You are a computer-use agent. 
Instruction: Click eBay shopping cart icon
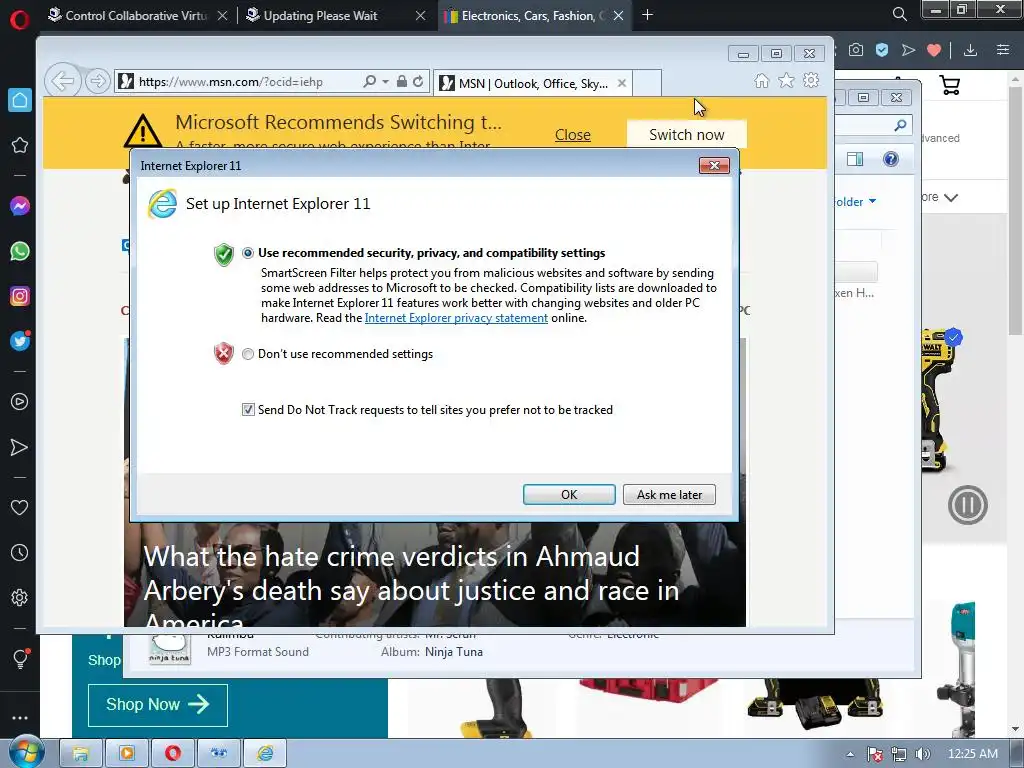[x=950, y=85]
